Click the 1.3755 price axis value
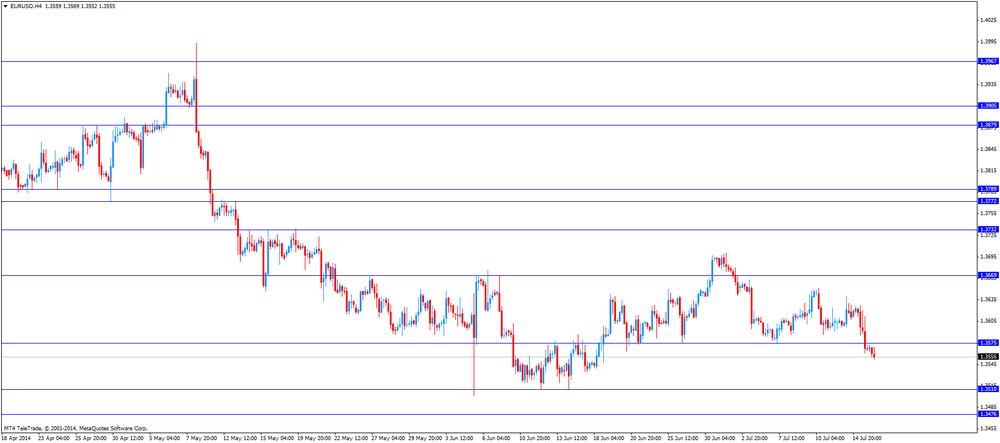 tap(990, 214)
